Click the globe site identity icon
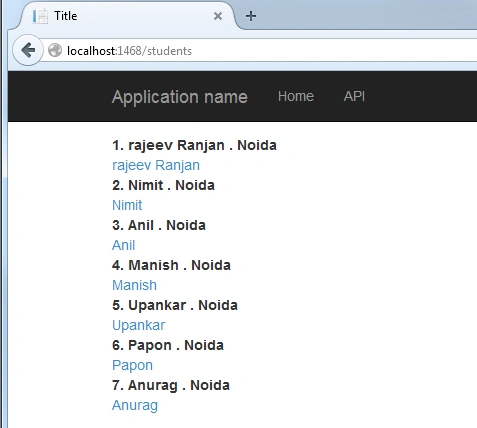 point(55,51)
